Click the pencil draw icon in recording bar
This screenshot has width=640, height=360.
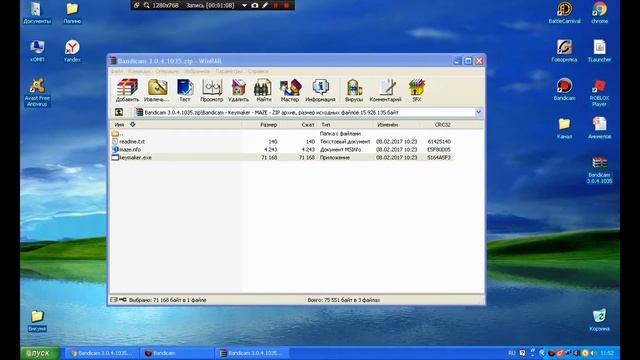point(265,5)
